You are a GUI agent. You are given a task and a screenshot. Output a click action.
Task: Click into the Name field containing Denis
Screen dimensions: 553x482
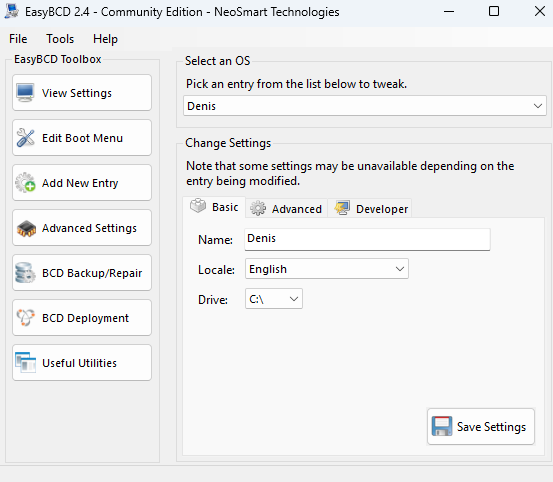click(x=367, y=239)
